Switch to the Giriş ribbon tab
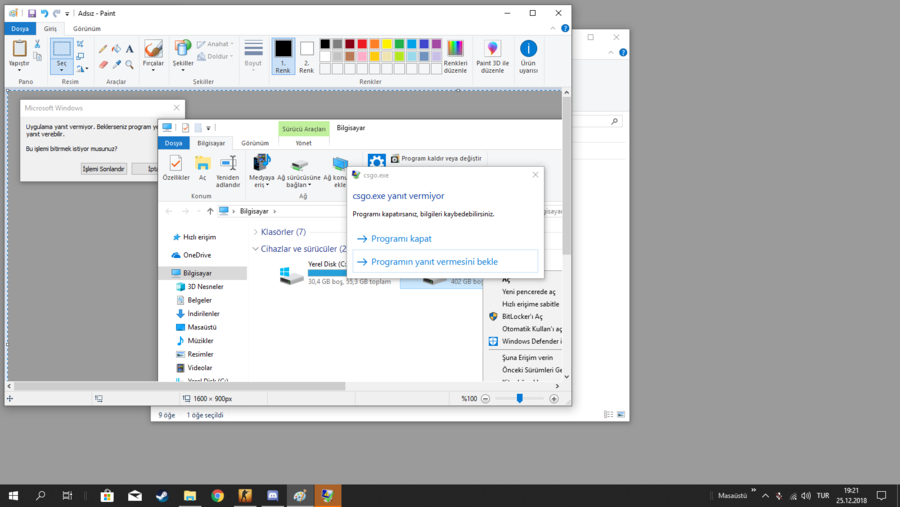 pyautogui.click(x=51, y=29)
